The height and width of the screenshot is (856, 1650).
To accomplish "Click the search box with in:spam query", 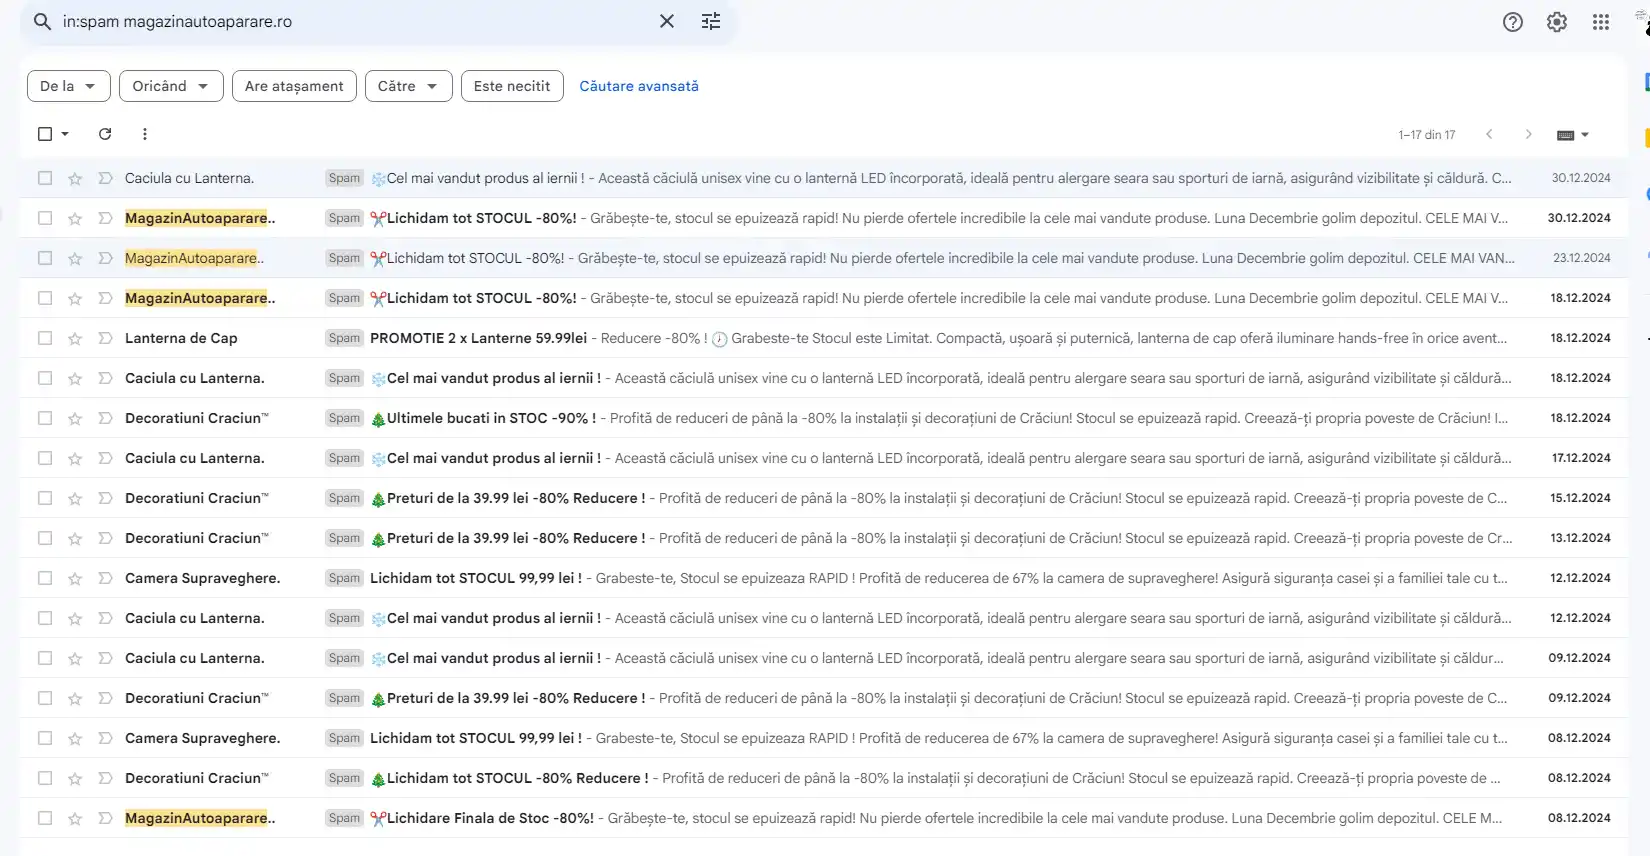I will pyautogui.click(x=350, y=21).
